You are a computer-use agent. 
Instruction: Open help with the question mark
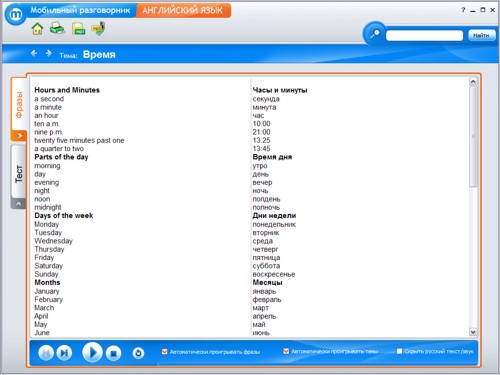[x=463, y=10]
